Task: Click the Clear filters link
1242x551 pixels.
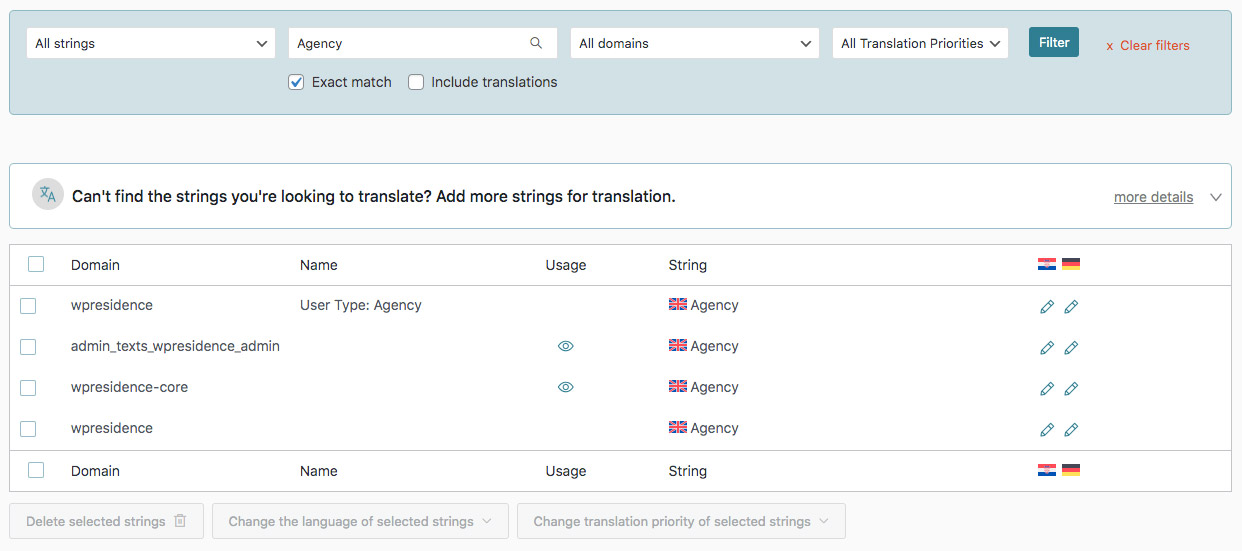Action: click(1148, 45)
